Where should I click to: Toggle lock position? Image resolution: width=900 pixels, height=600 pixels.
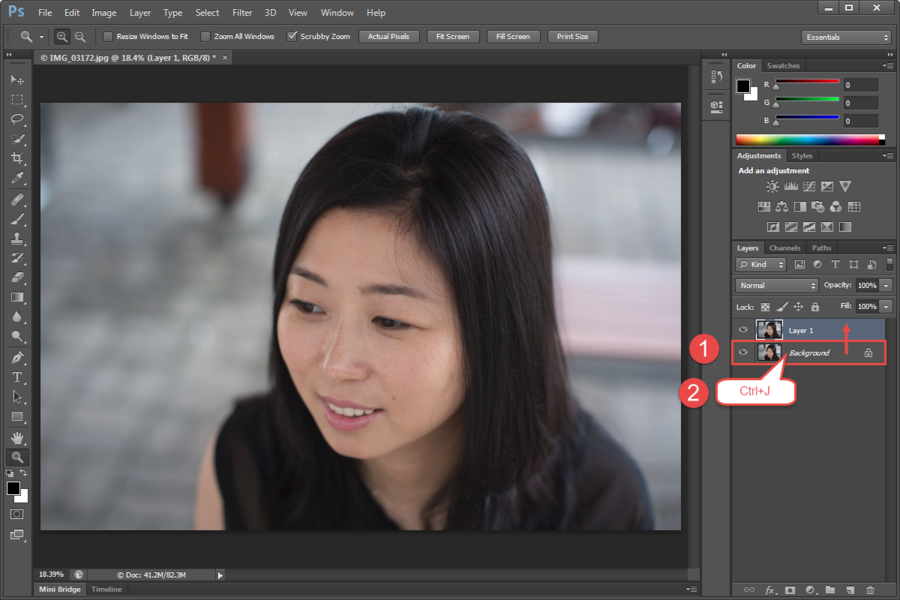pyautogui.click(x=798, y=307)
